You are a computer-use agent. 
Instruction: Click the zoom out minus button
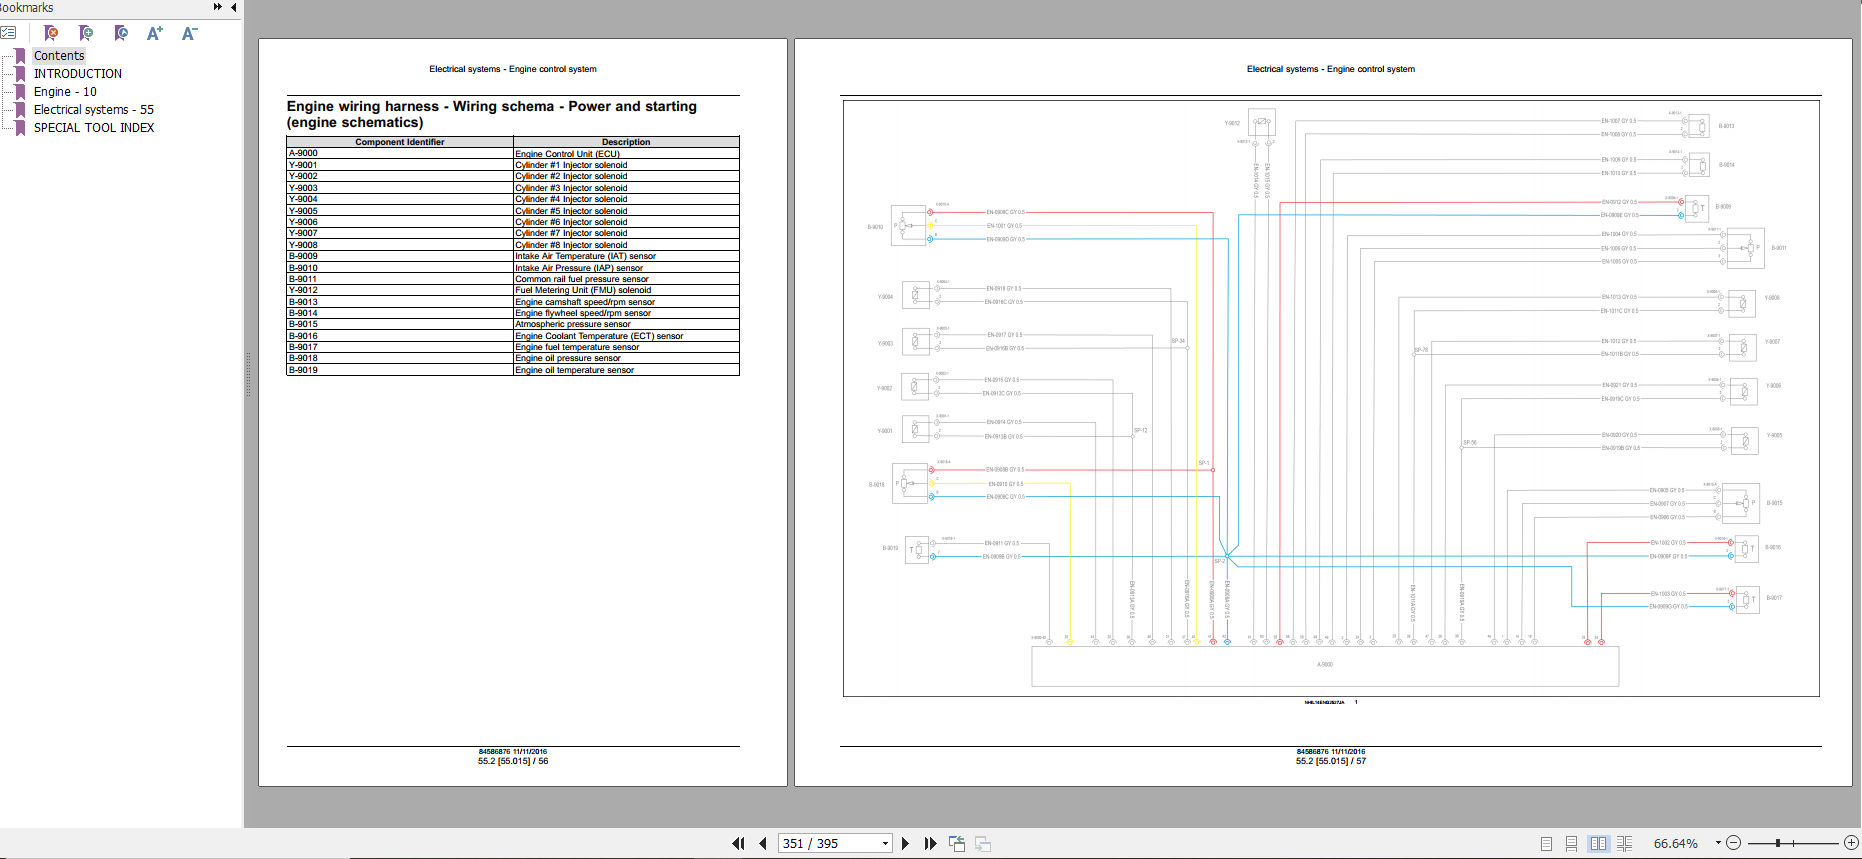1734,843
